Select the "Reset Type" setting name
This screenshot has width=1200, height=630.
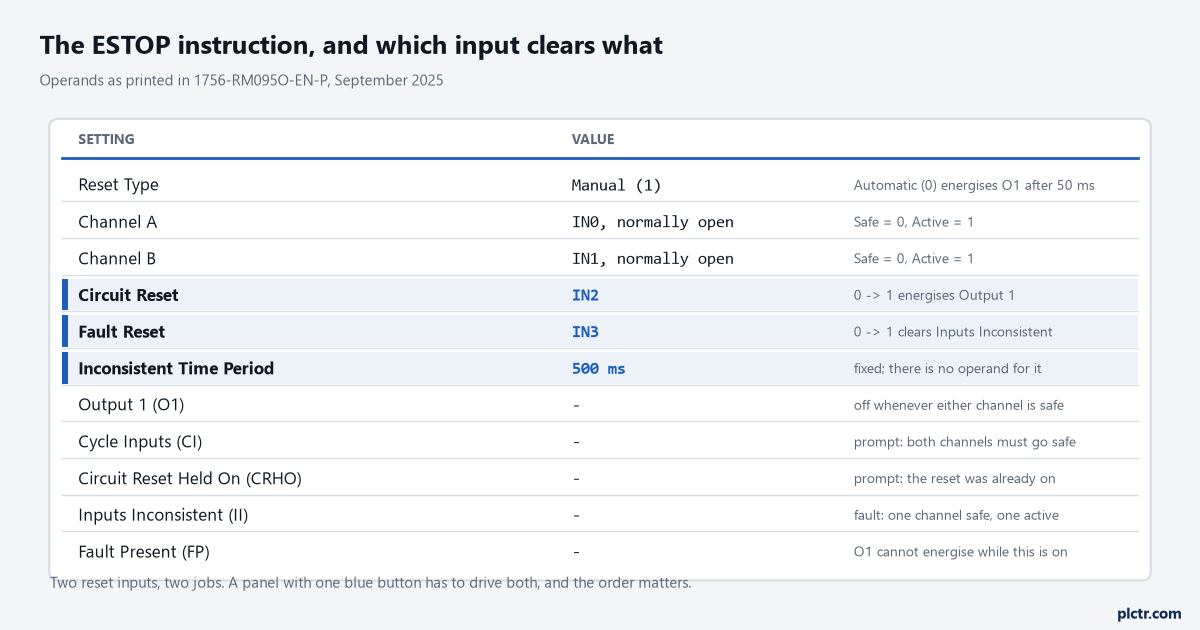click(x=118, y=185)
